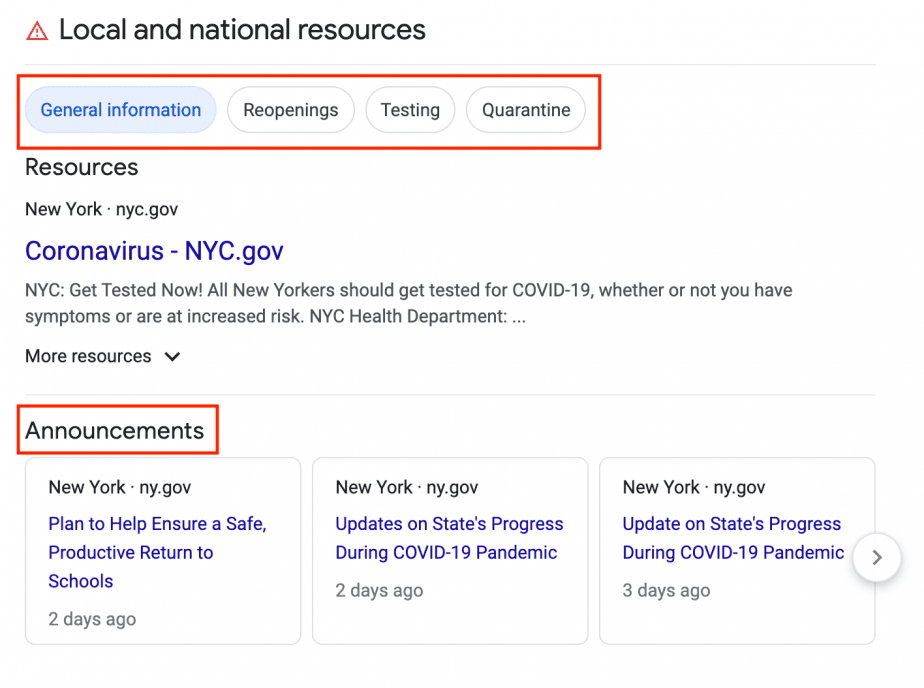The image size is (924, 688).
Task: Switch to the Reopenings filter
Action: click(x=291, y=110)
